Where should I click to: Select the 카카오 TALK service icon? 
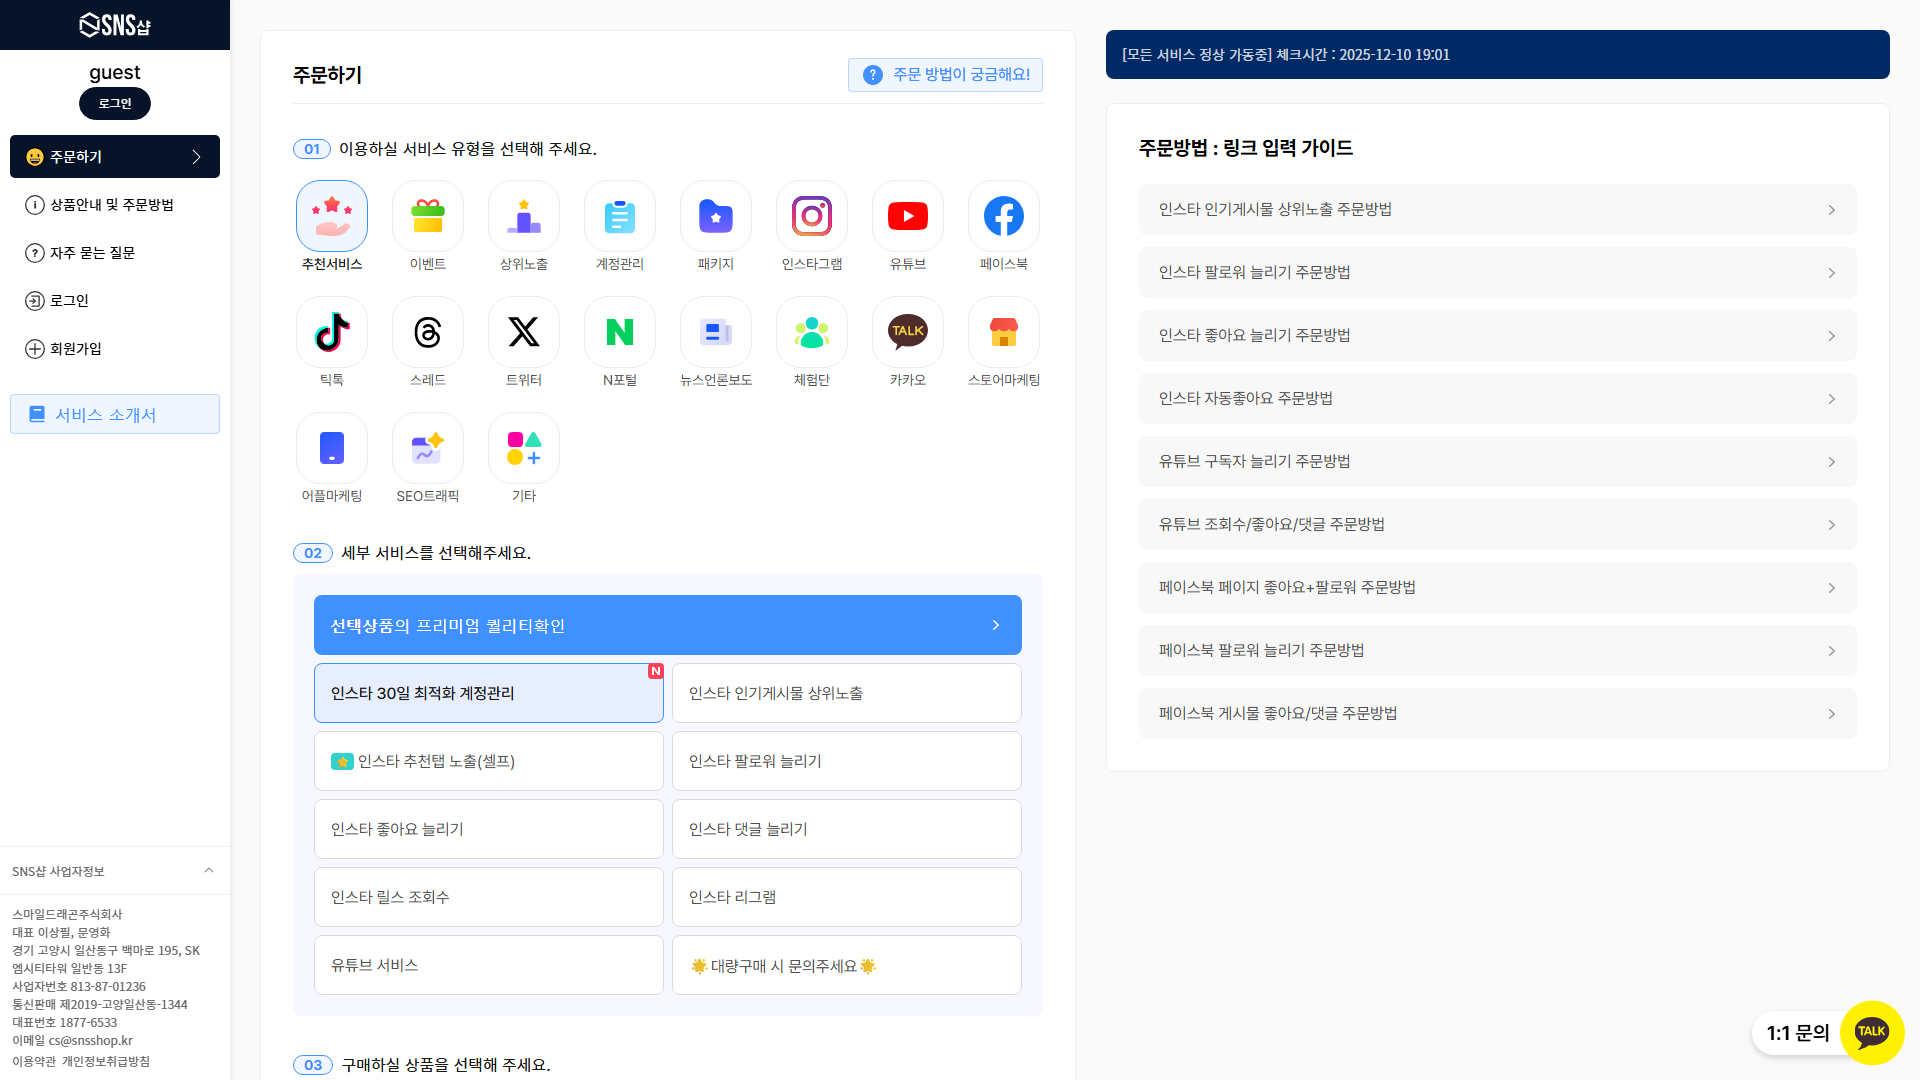[x=907, y=332]
